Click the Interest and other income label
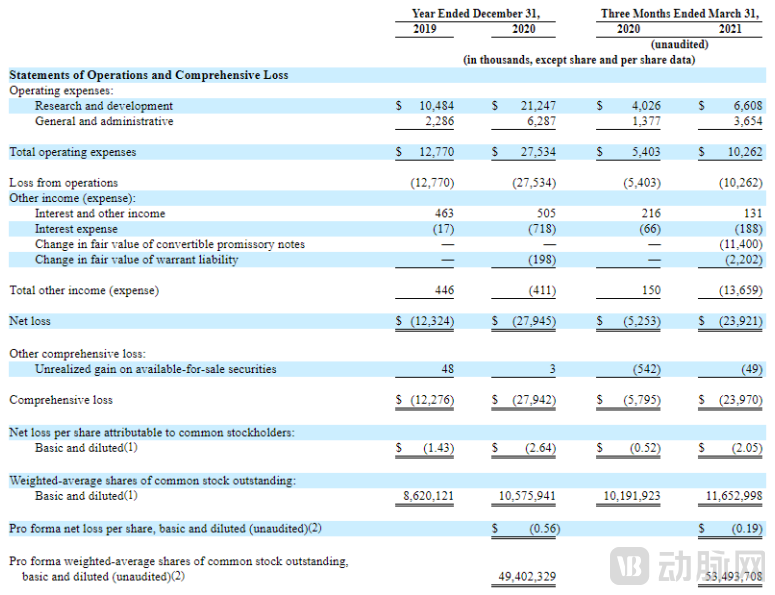This screenshot has width=775, height=595. [100, 214]
